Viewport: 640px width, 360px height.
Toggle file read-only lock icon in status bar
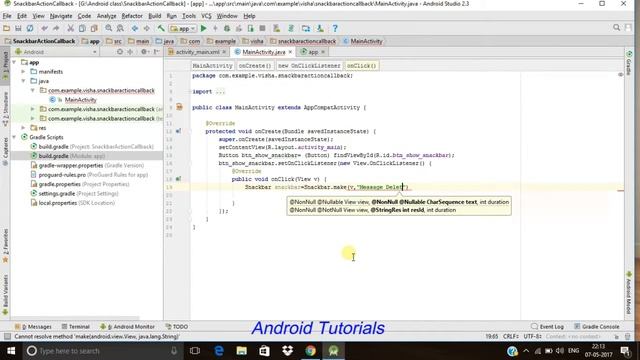pos(616,336)
